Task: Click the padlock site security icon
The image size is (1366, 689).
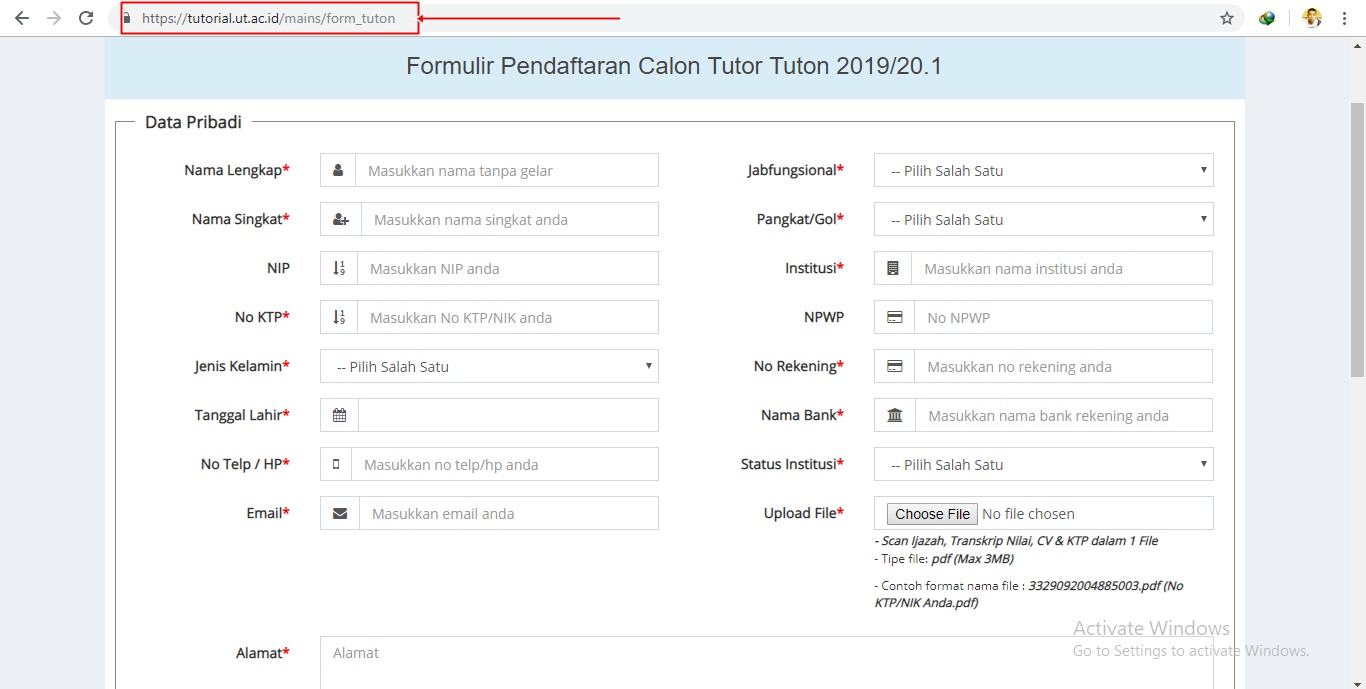Action: [127, 18]
